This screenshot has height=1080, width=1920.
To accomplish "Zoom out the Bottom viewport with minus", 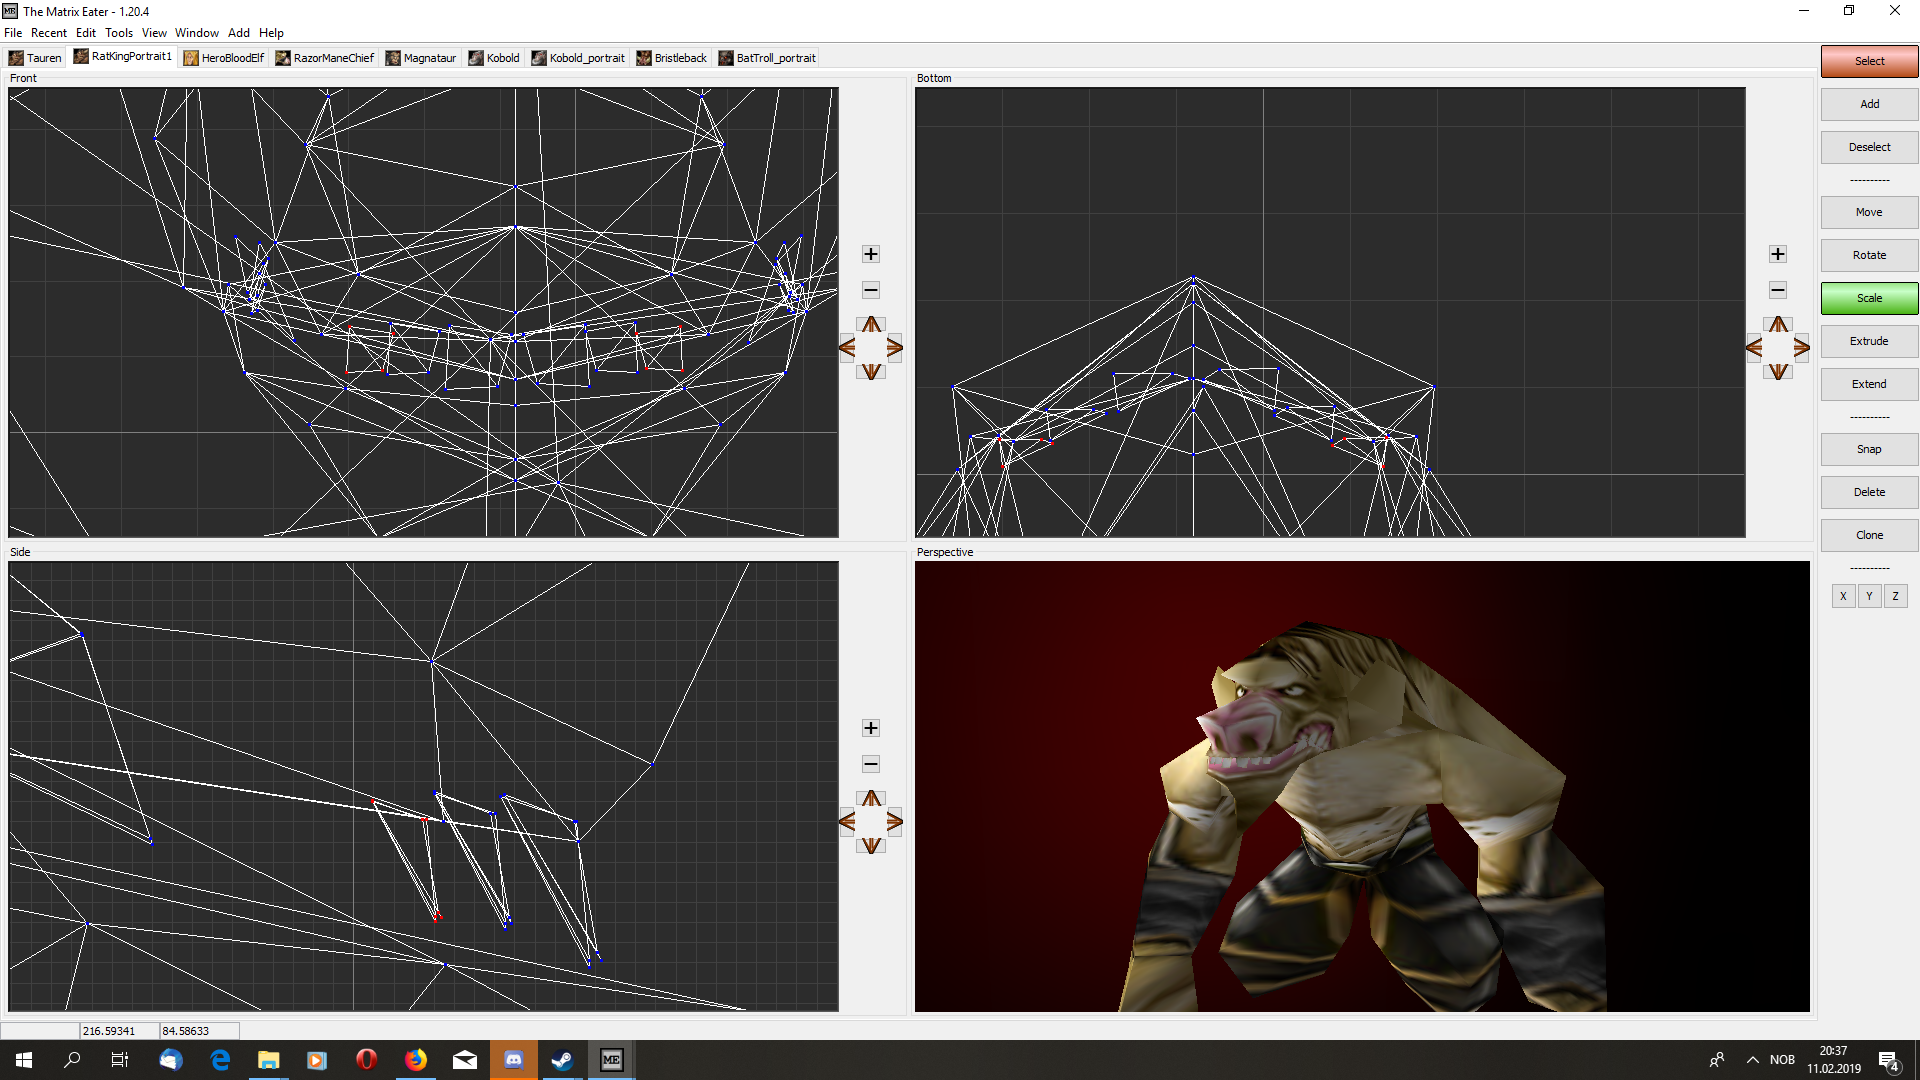I will tap(1778, 290).
